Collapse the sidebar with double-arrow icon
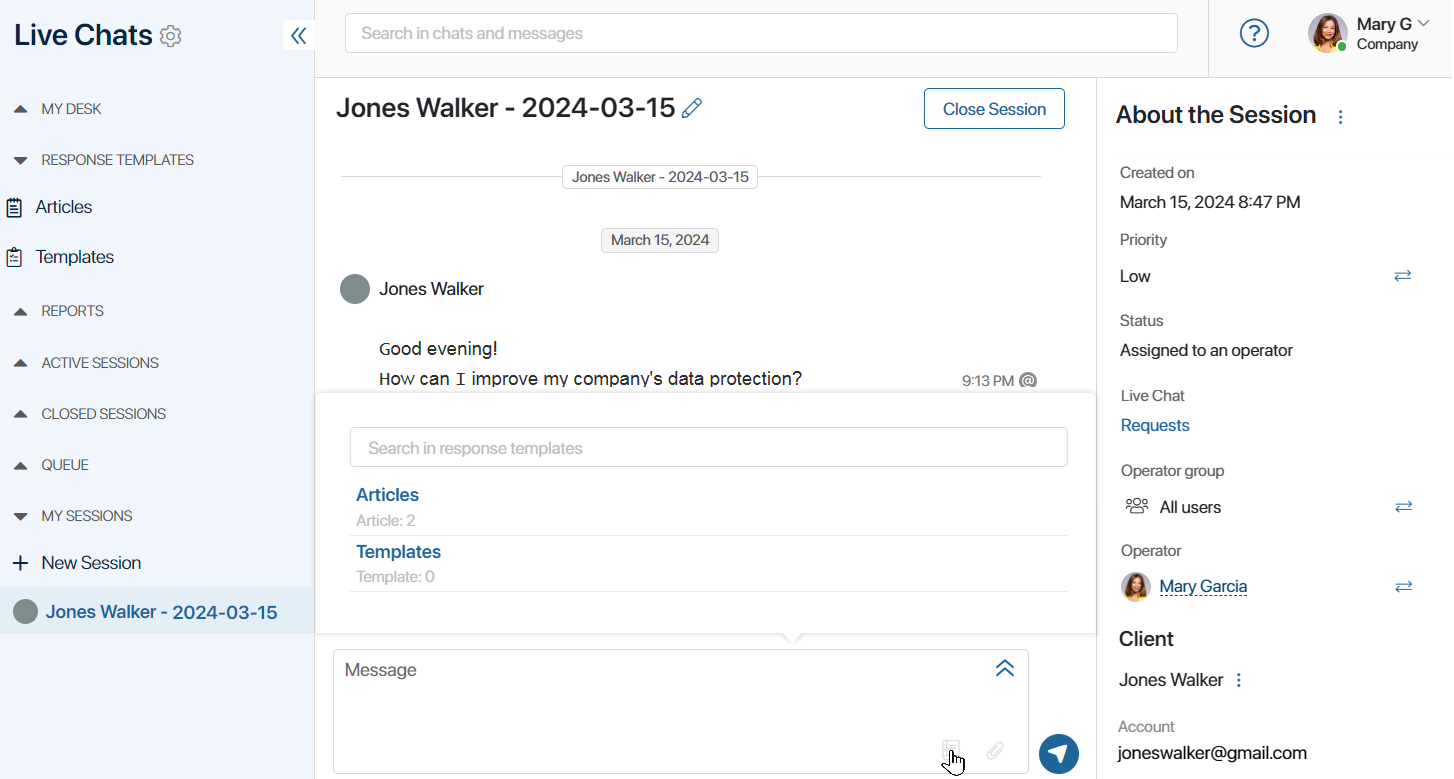The image size is (1454, 779). point(298,36)
